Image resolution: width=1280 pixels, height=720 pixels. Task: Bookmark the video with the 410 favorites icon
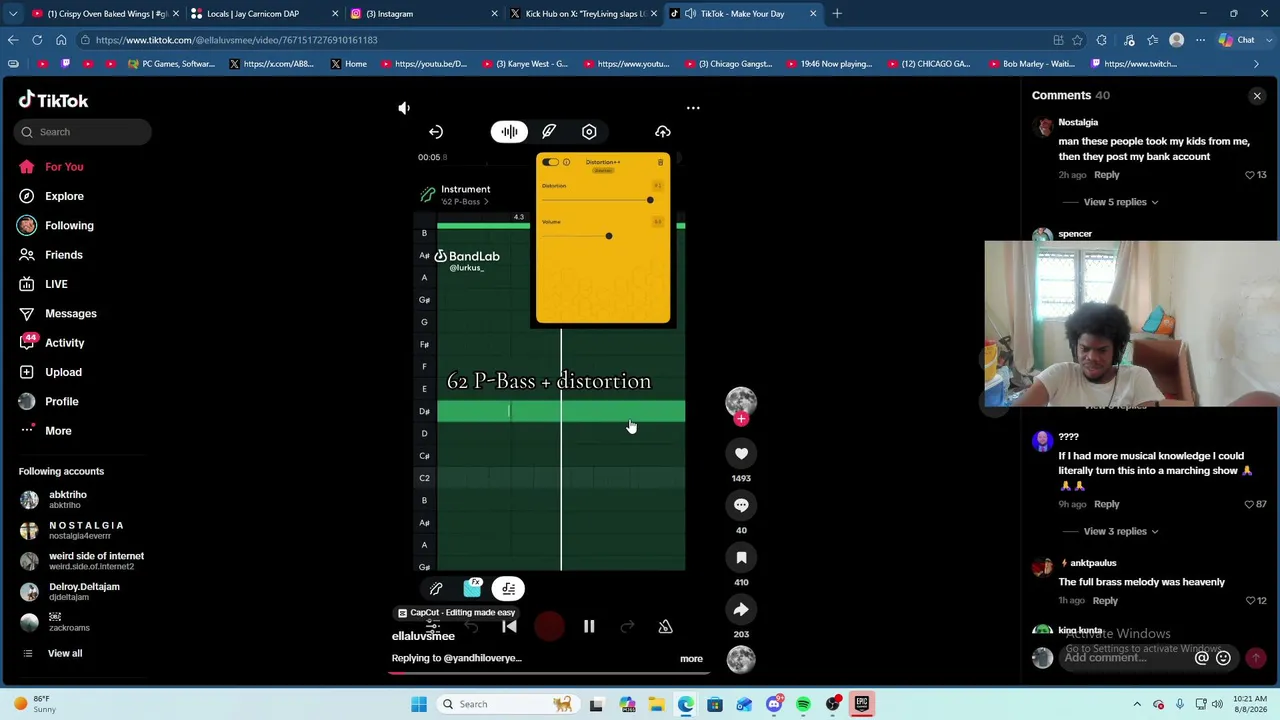(741, 558)
